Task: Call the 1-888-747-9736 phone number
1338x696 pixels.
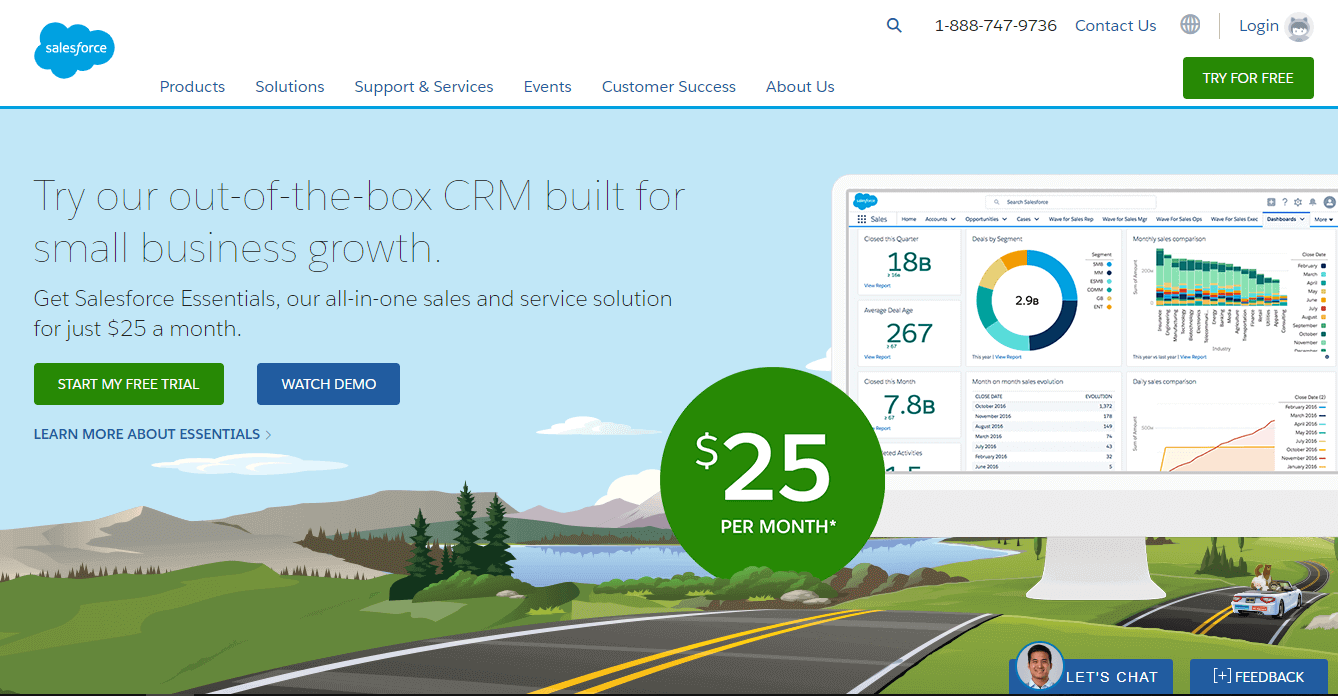Action: [995, 26]
